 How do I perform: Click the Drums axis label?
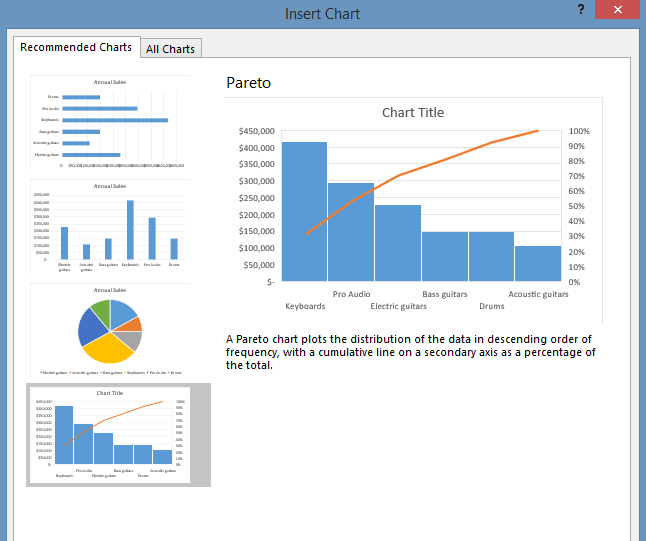tap(492, 306)
